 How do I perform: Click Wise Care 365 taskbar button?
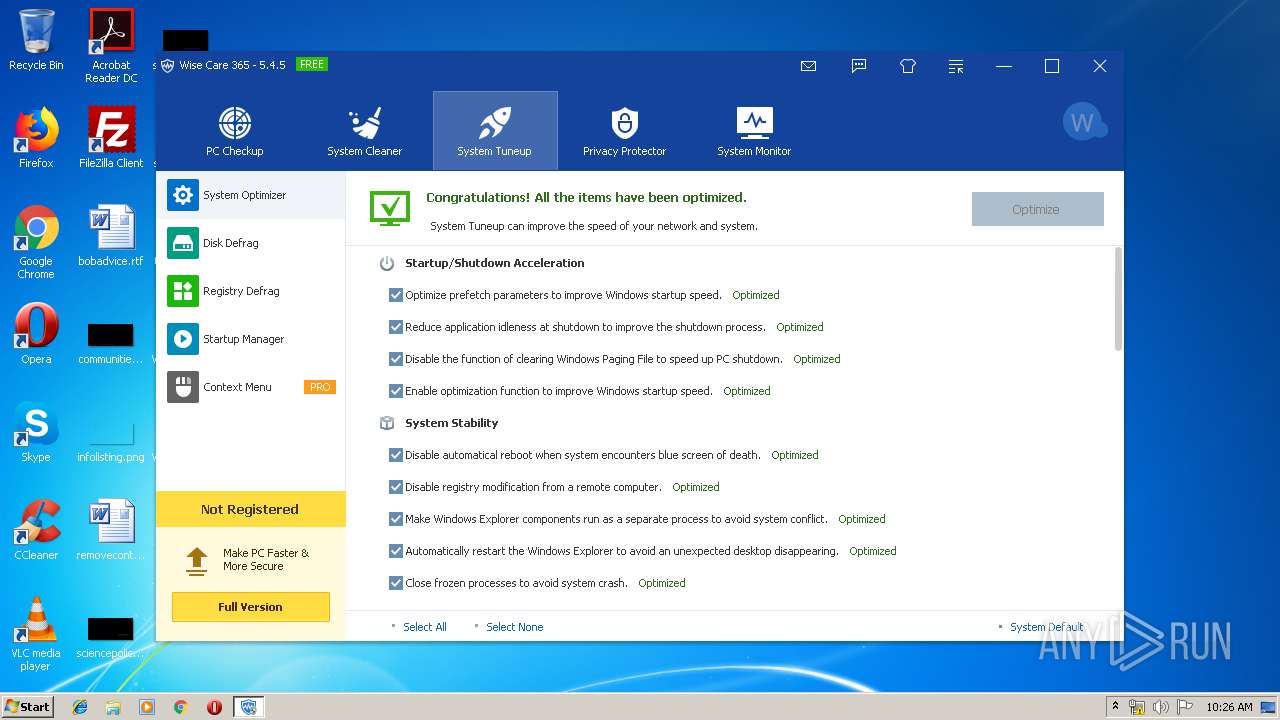(248, 707)
